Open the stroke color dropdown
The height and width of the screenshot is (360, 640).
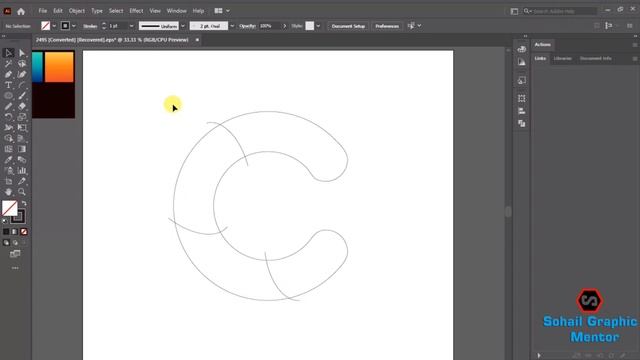pyautogui.click(x=73, y=26)
